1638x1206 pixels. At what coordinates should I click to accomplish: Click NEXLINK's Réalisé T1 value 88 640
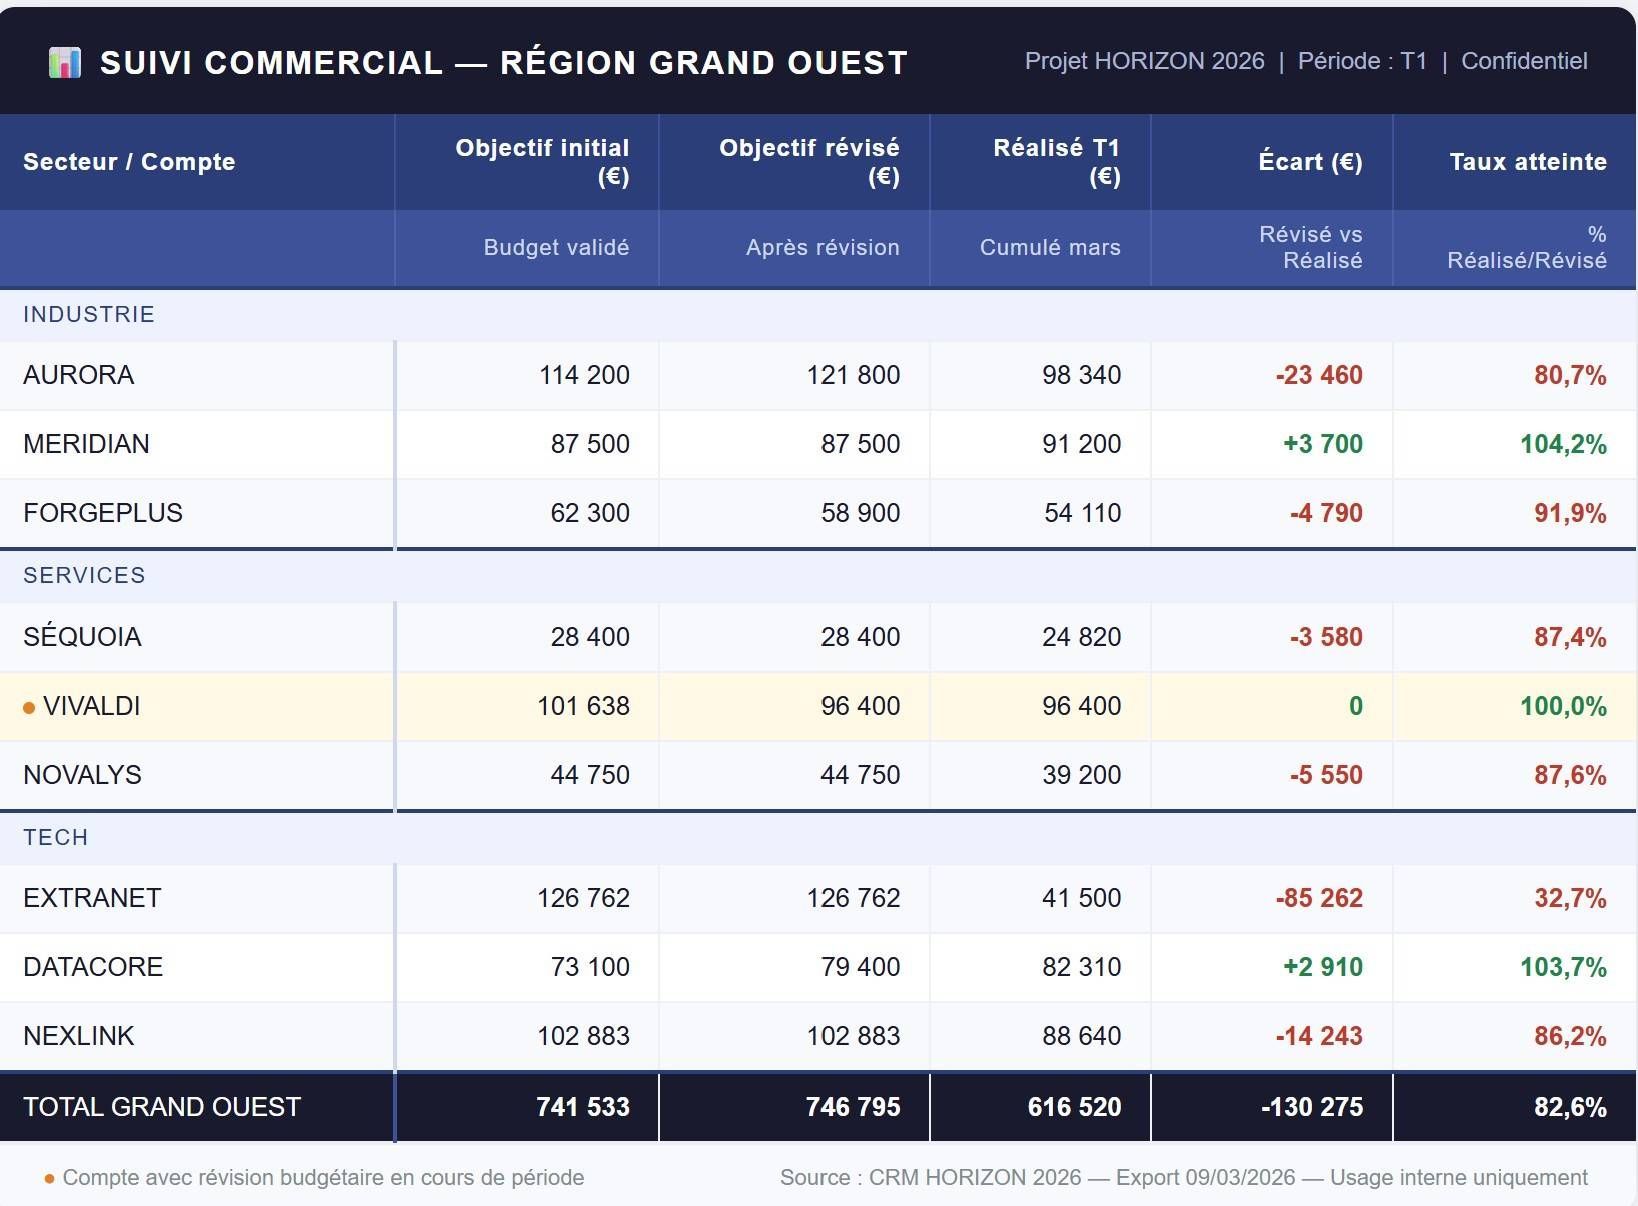point(1081,1037)
